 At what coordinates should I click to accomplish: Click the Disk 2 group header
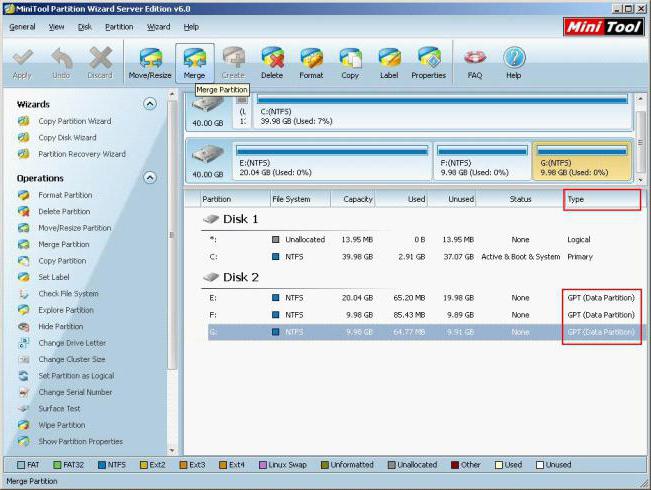pos(231,277)
